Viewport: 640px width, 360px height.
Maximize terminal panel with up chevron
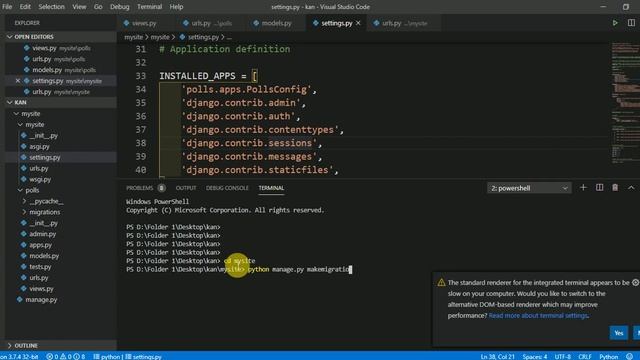click(x=631, y=188)
